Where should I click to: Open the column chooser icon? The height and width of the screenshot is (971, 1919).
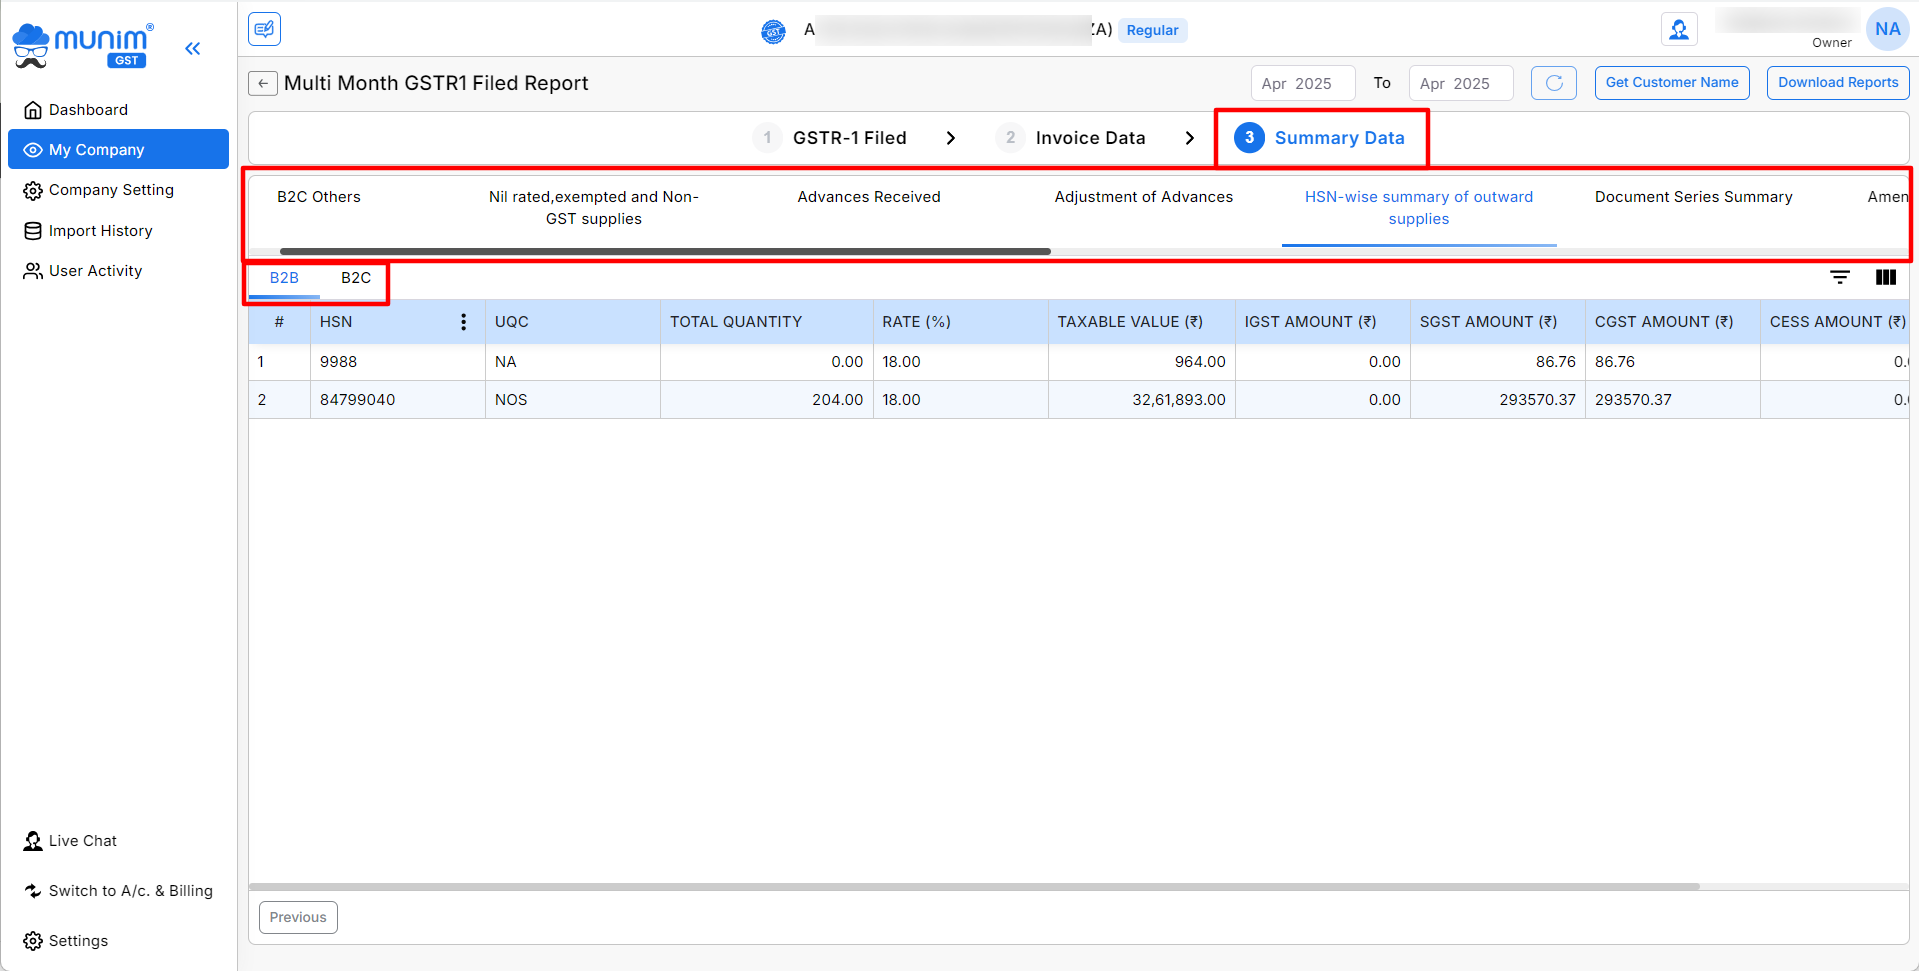[1885, 277]
